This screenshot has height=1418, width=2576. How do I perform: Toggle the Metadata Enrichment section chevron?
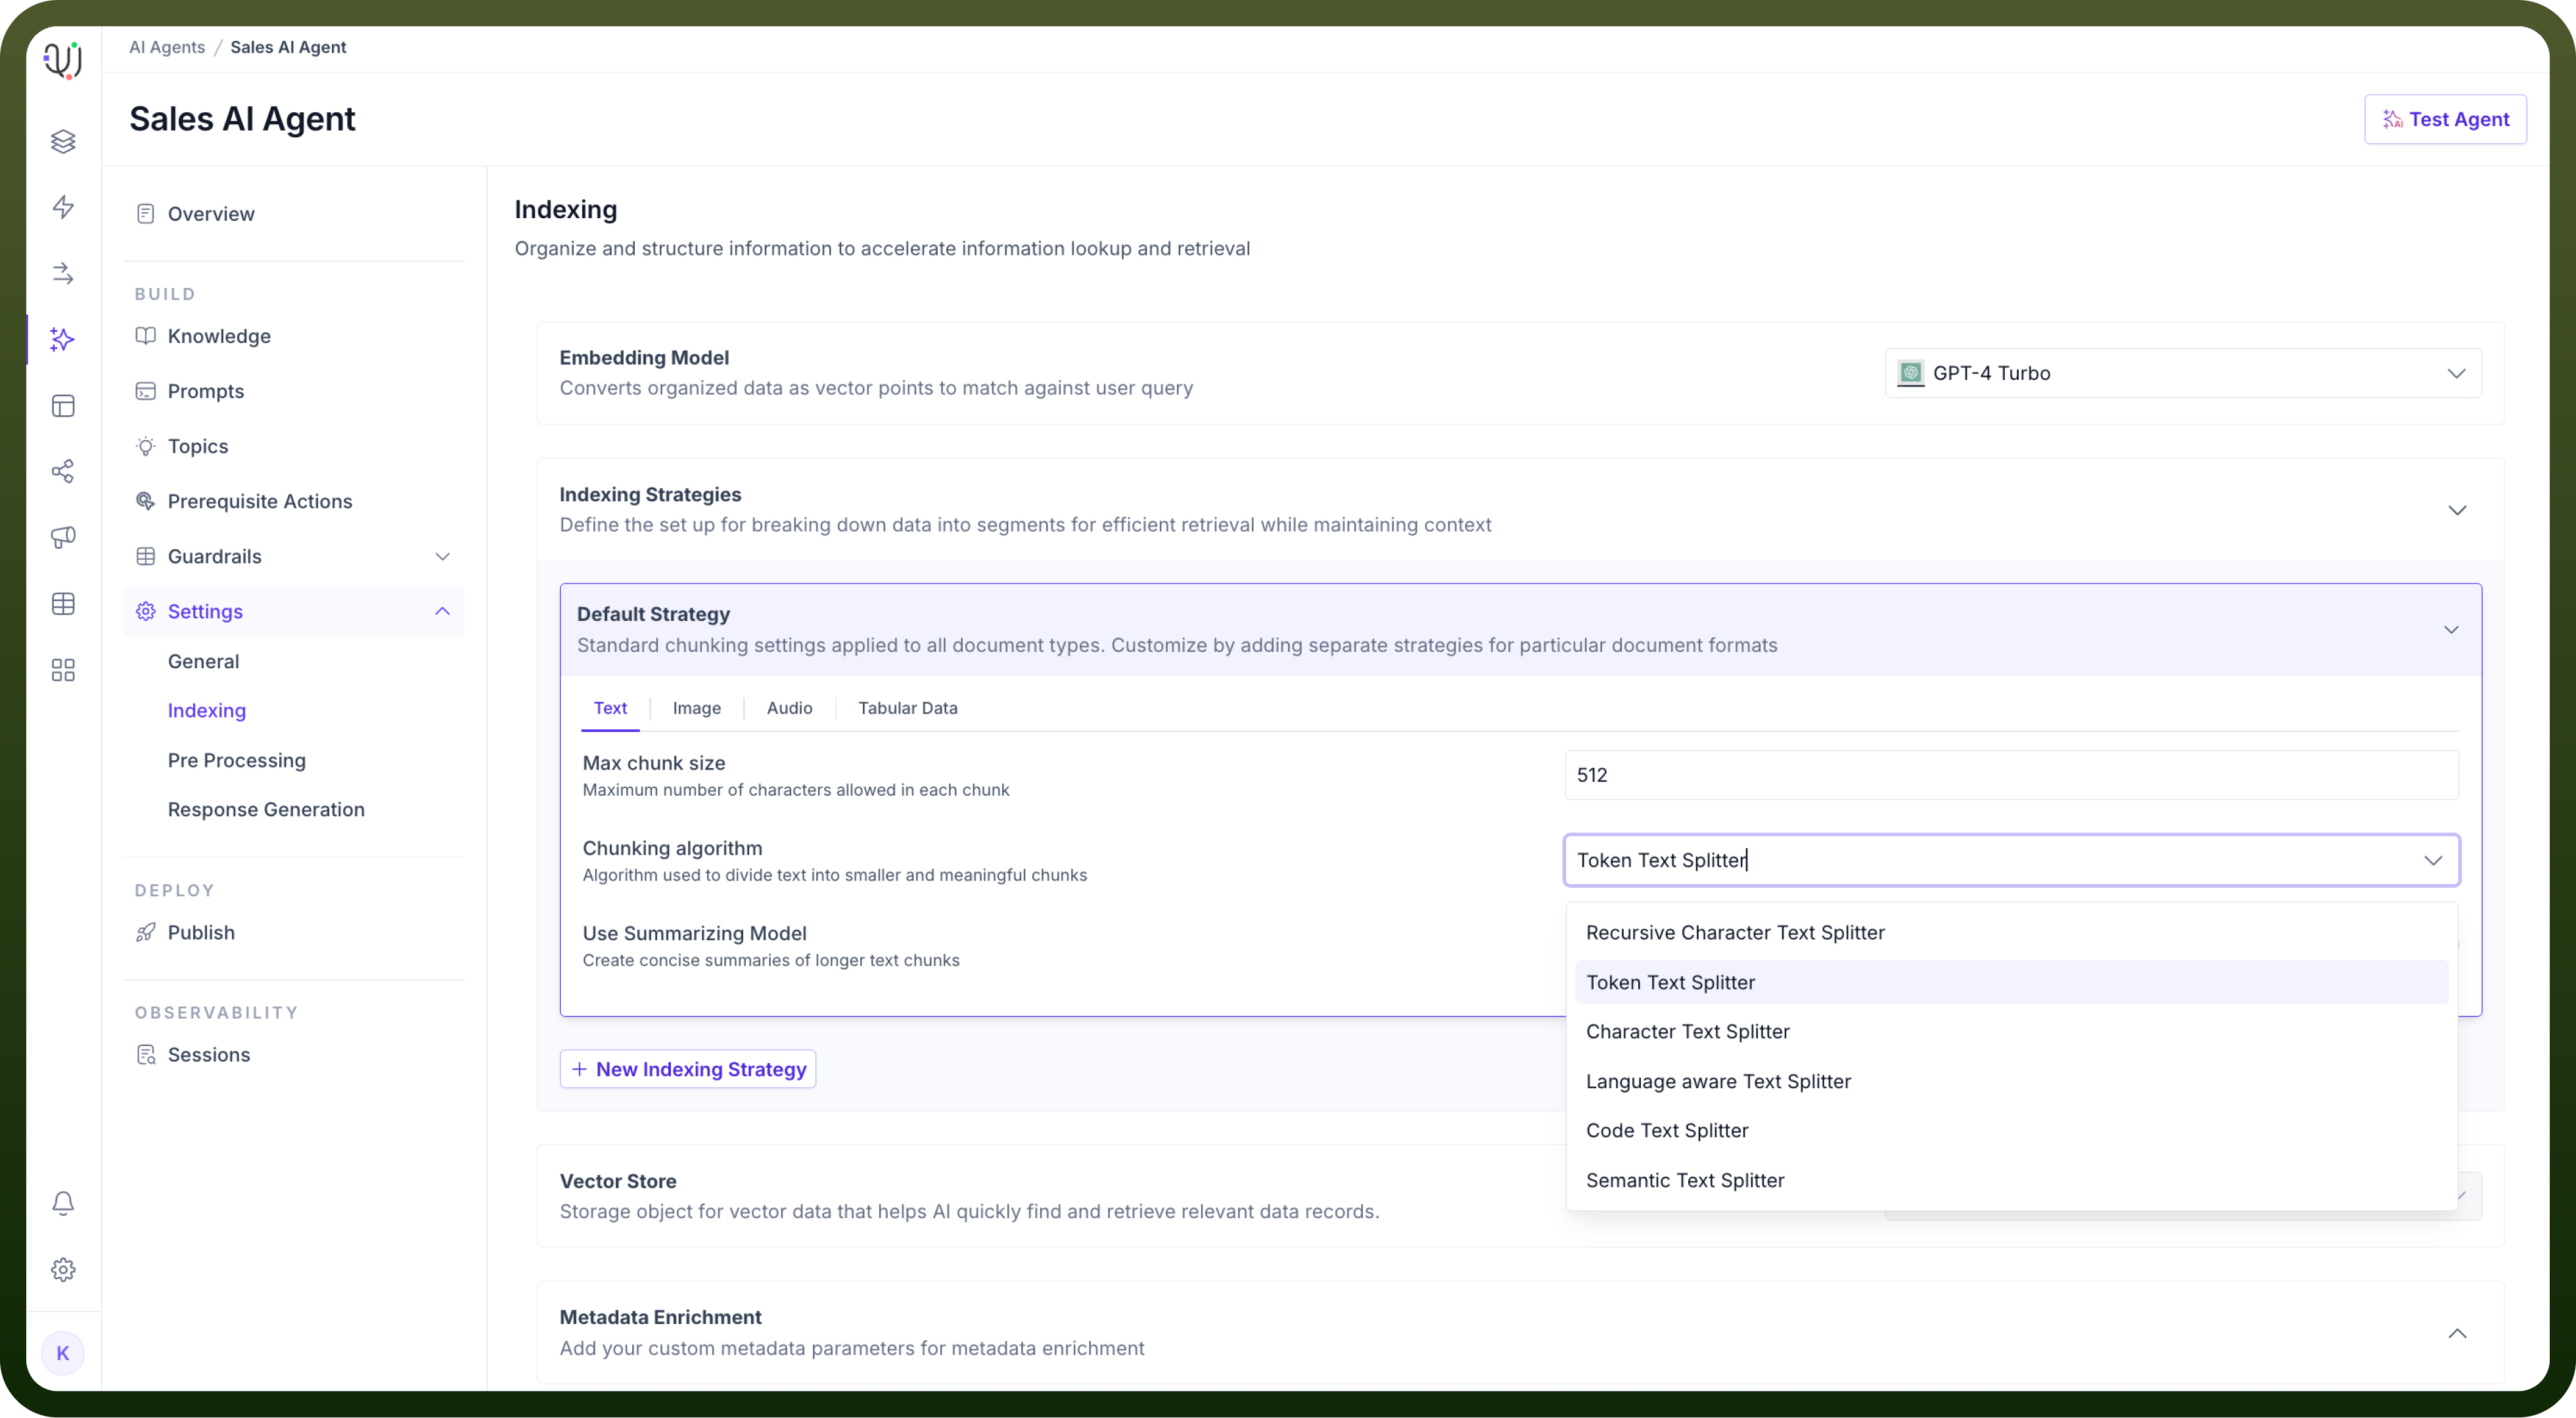click(2457, 1333)
